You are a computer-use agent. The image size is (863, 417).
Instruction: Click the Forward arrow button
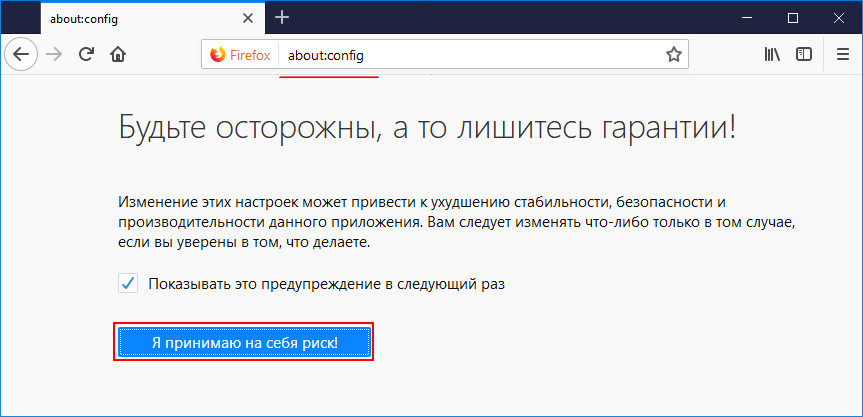(54, 54)
